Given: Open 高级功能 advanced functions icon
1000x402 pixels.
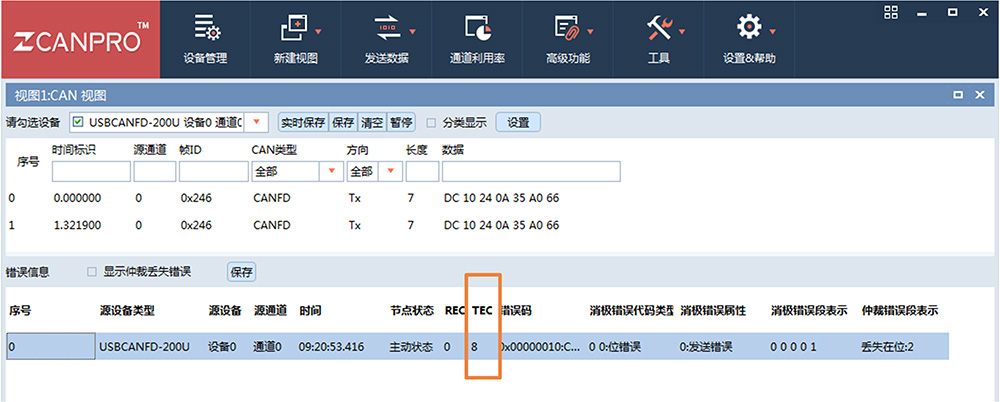Looking at the screenshot, I should click(x=567, y=28).
